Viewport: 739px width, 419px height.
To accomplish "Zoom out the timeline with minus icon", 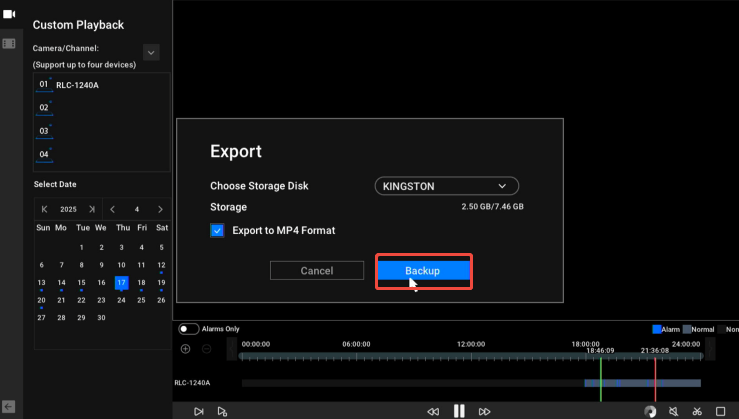I will click(x=206, y=349).
